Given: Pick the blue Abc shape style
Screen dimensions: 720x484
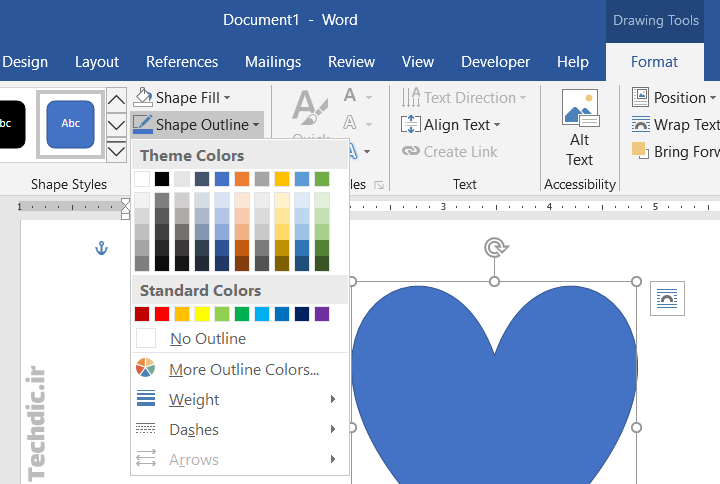Looking at the screenshot, I should (70, 124).
